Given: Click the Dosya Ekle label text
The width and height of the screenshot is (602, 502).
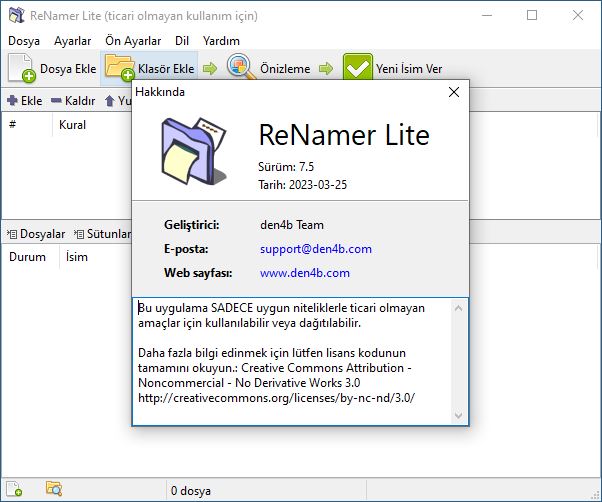Looking at the screenshot, I should pos(68,69).
